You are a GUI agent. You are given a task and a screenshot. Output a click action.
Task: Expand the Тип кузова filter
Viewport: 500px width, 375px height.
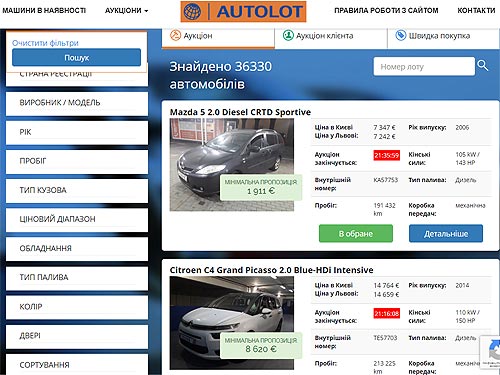77,191
